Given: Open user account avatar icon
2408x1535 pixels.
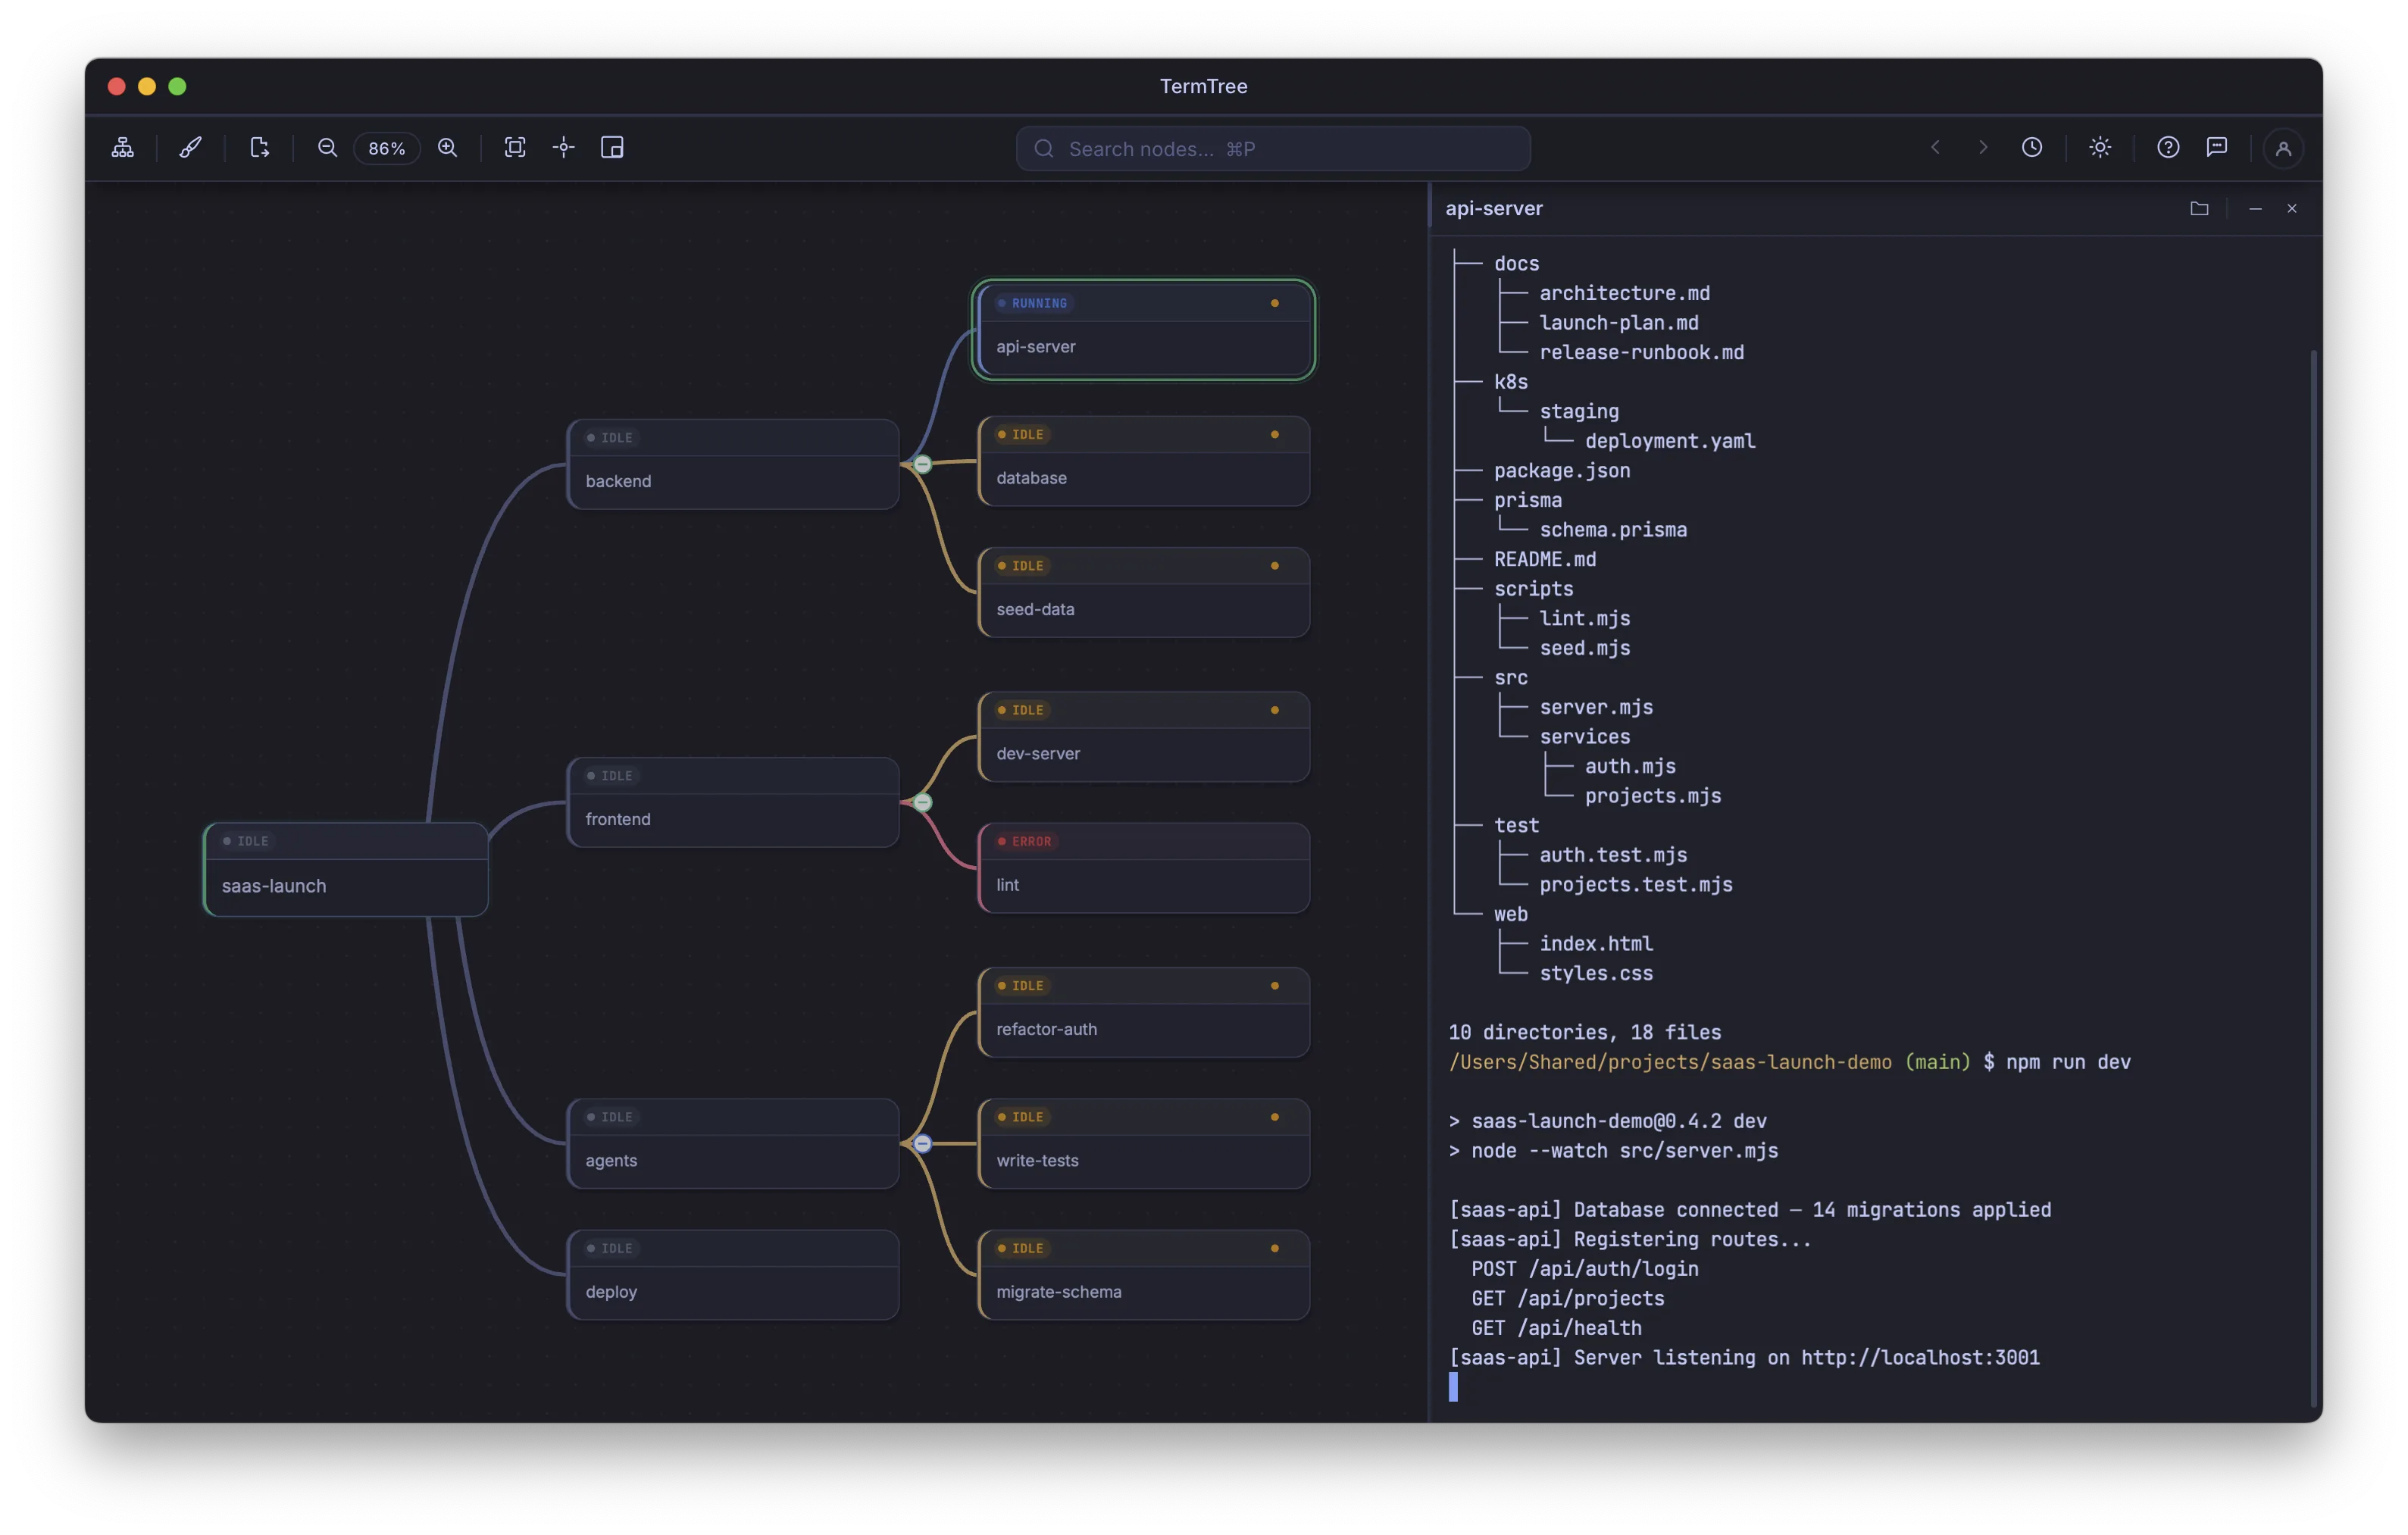Looking at the screenshot, I should click(x=2283, y=148).
